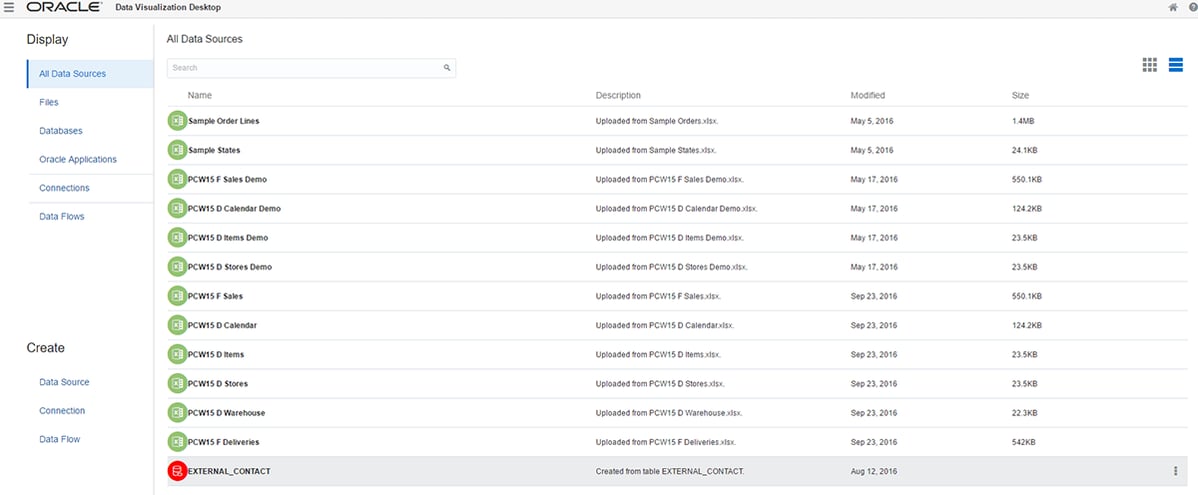1198x495 pixels.
Task: Sort by Name column header
Action: click(x=199, y=95)
